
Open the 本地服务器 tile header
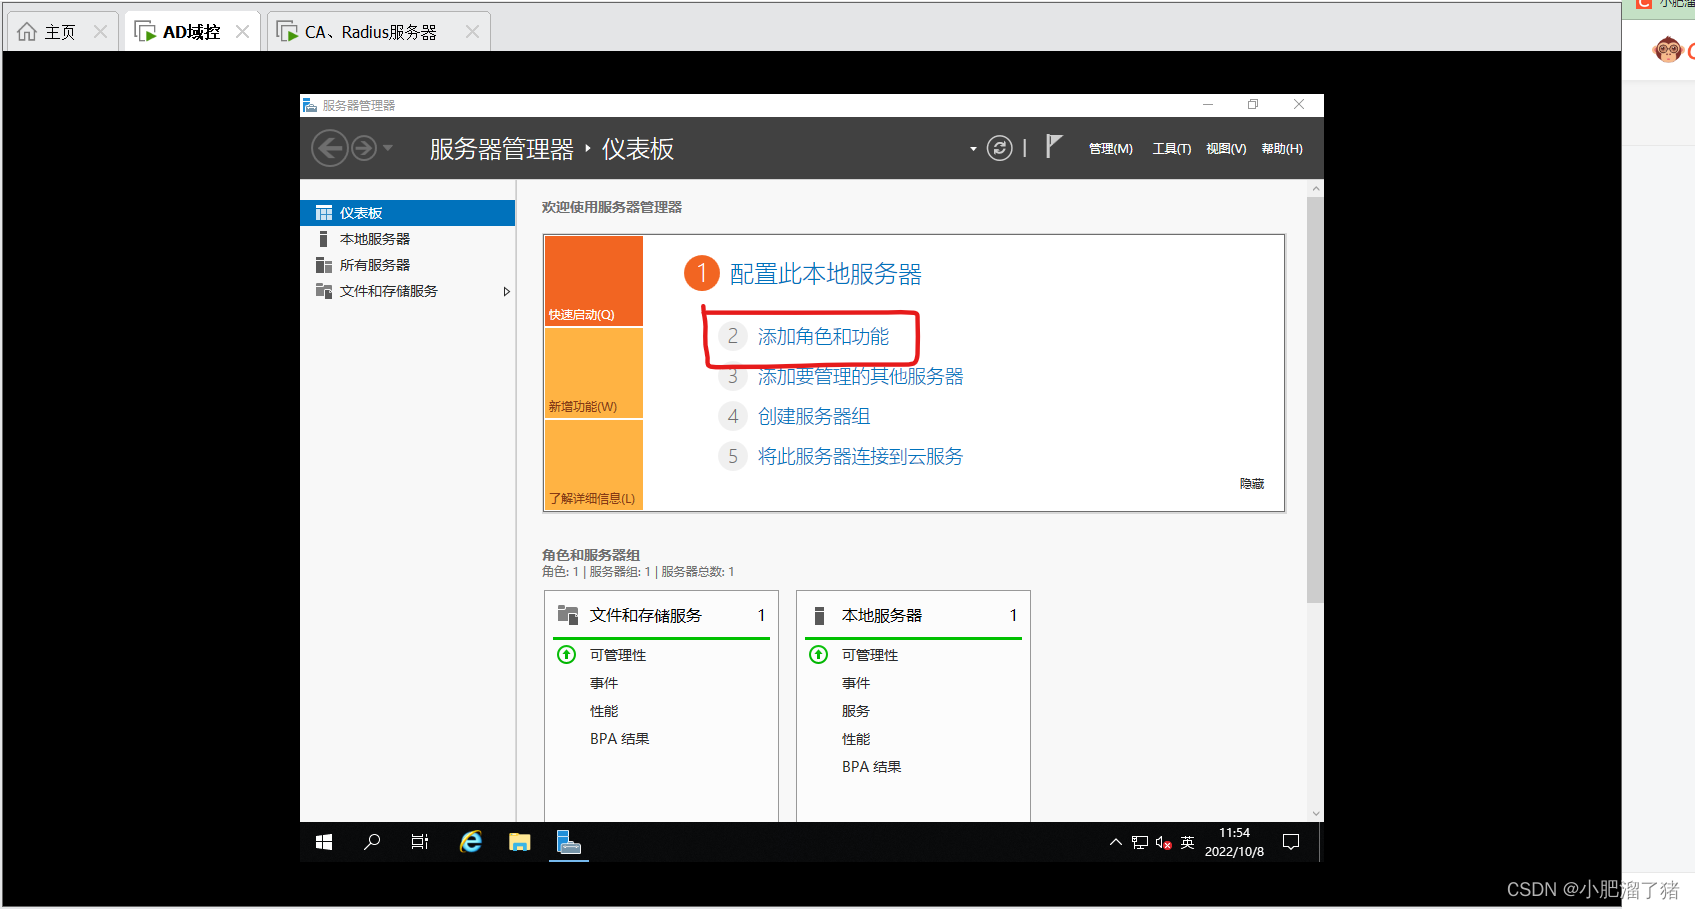(x=913, y=615)
